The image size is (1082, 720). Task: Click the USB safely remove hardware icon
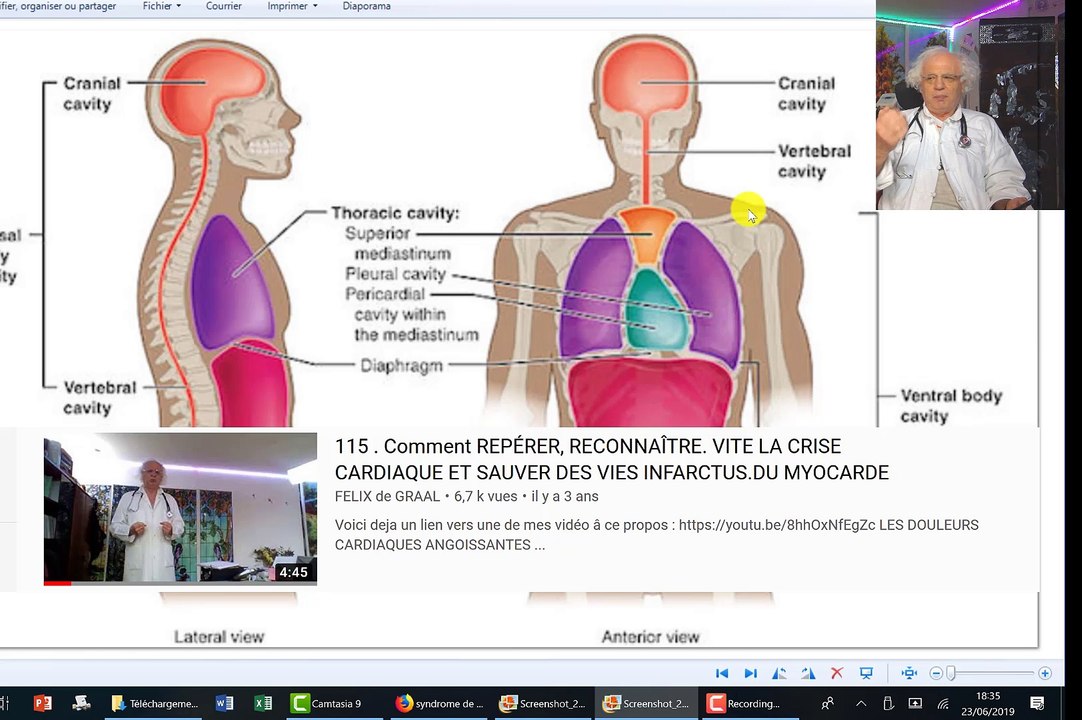point(888,703)
